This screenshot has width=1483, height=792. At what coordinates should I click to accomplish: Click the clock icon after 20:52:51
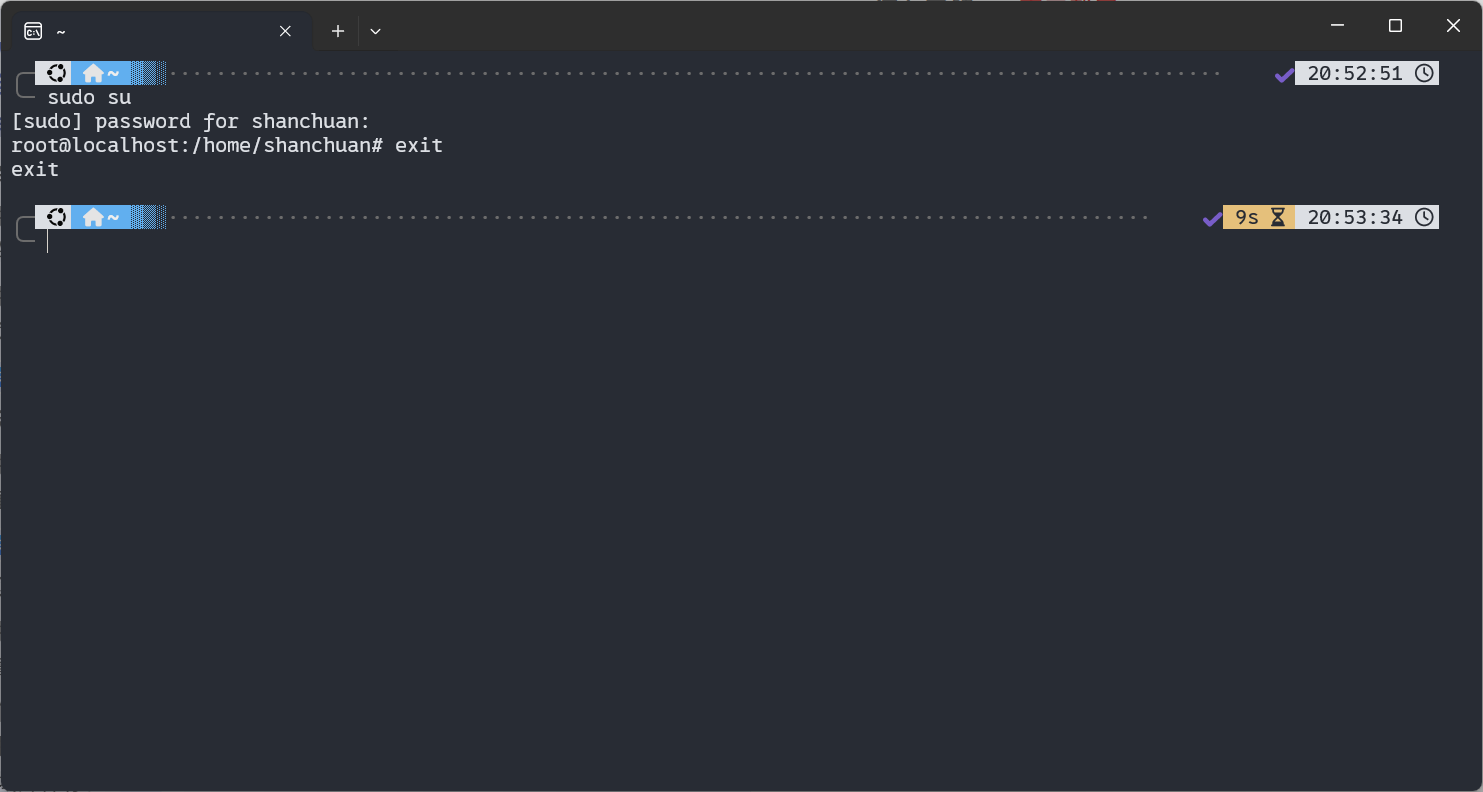click(1424, 73)
